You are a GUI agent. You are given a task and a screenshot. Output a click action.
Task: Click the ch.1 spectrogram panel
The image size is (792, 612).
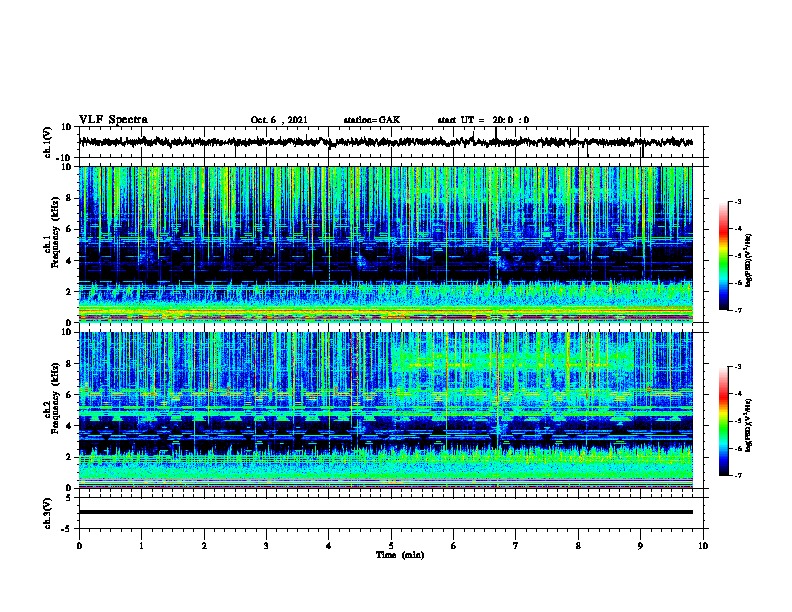coord(386,244)
